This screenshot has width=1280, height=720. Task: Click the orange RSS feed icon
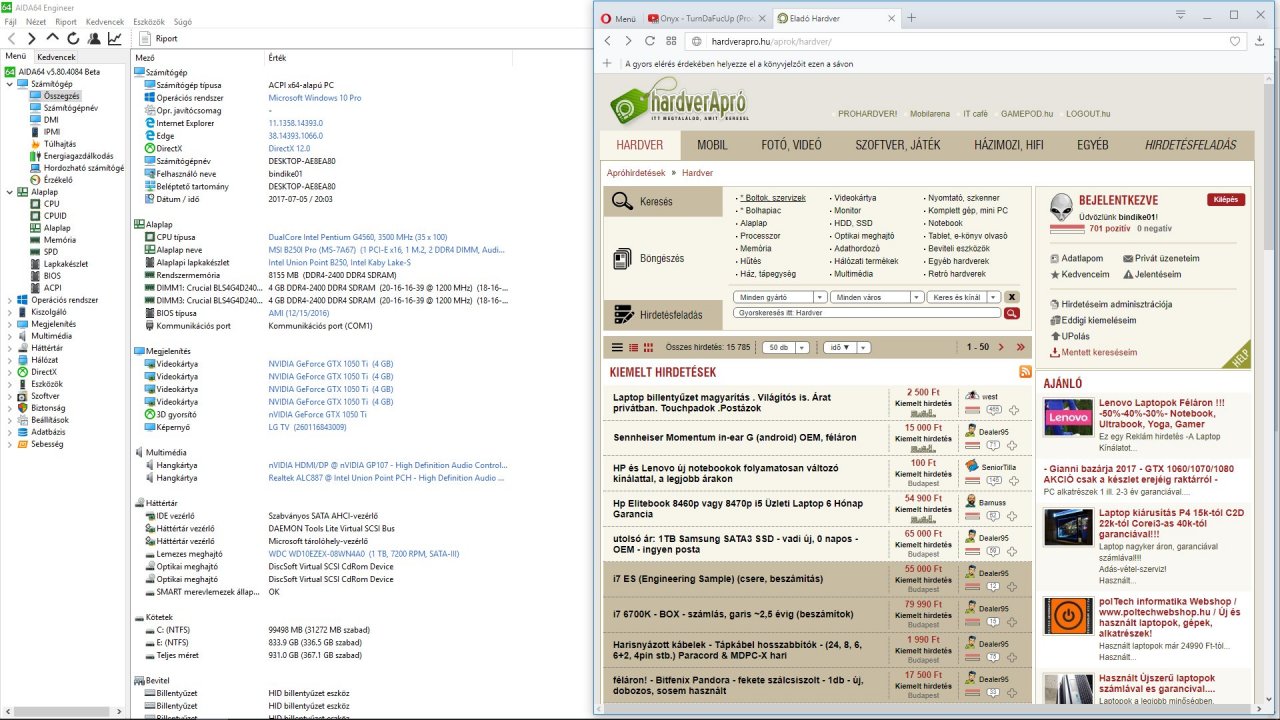tap(1025, 372)
